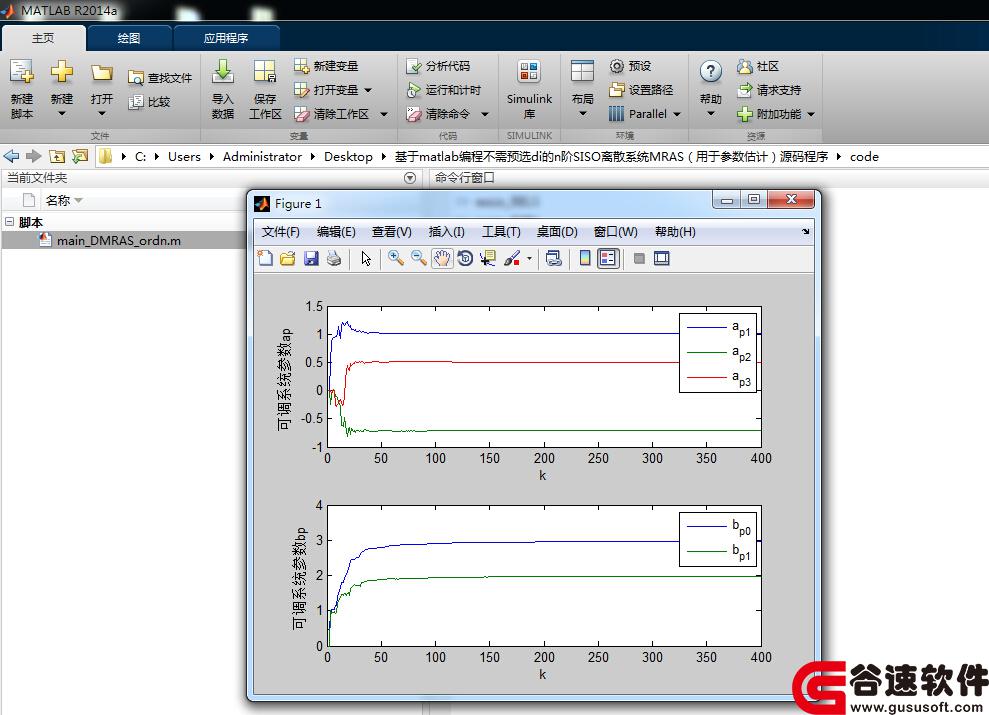
Task: Open the 名称 column sort dropdown
Action: coord(79,201)
